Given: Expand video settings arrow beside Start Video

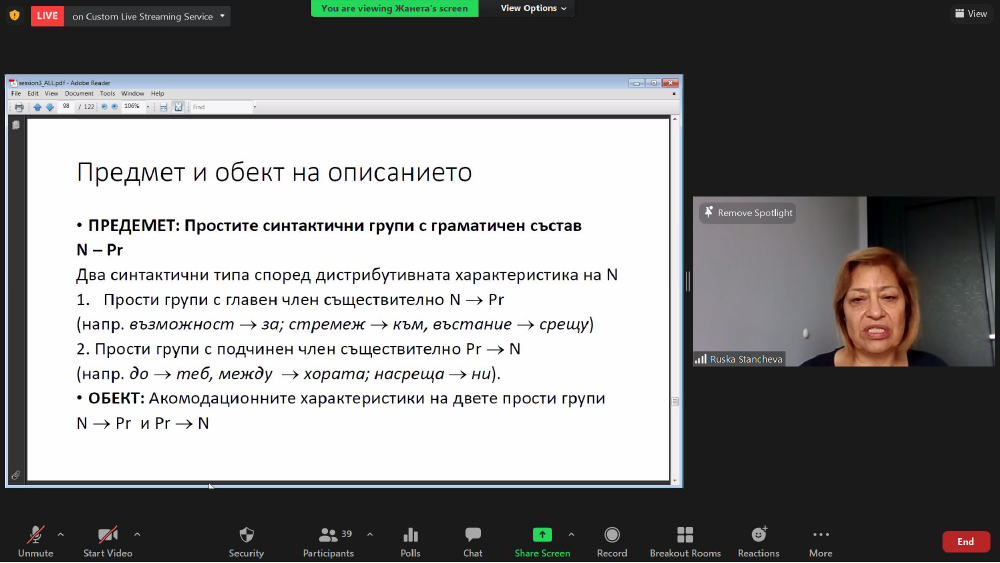Looking at the screenshot, I should click(137, 534).
